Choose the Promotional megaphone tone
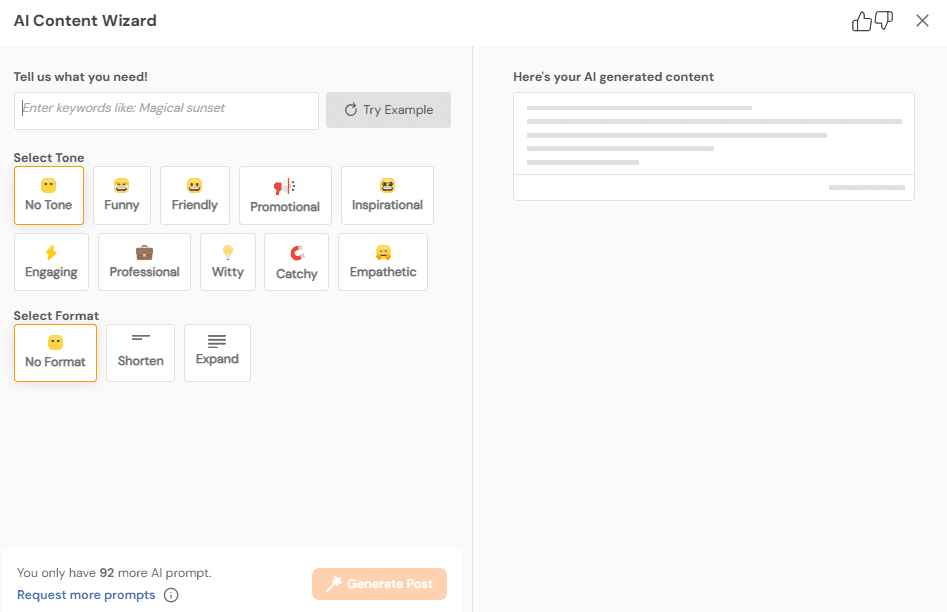 (x=285, y=195)
